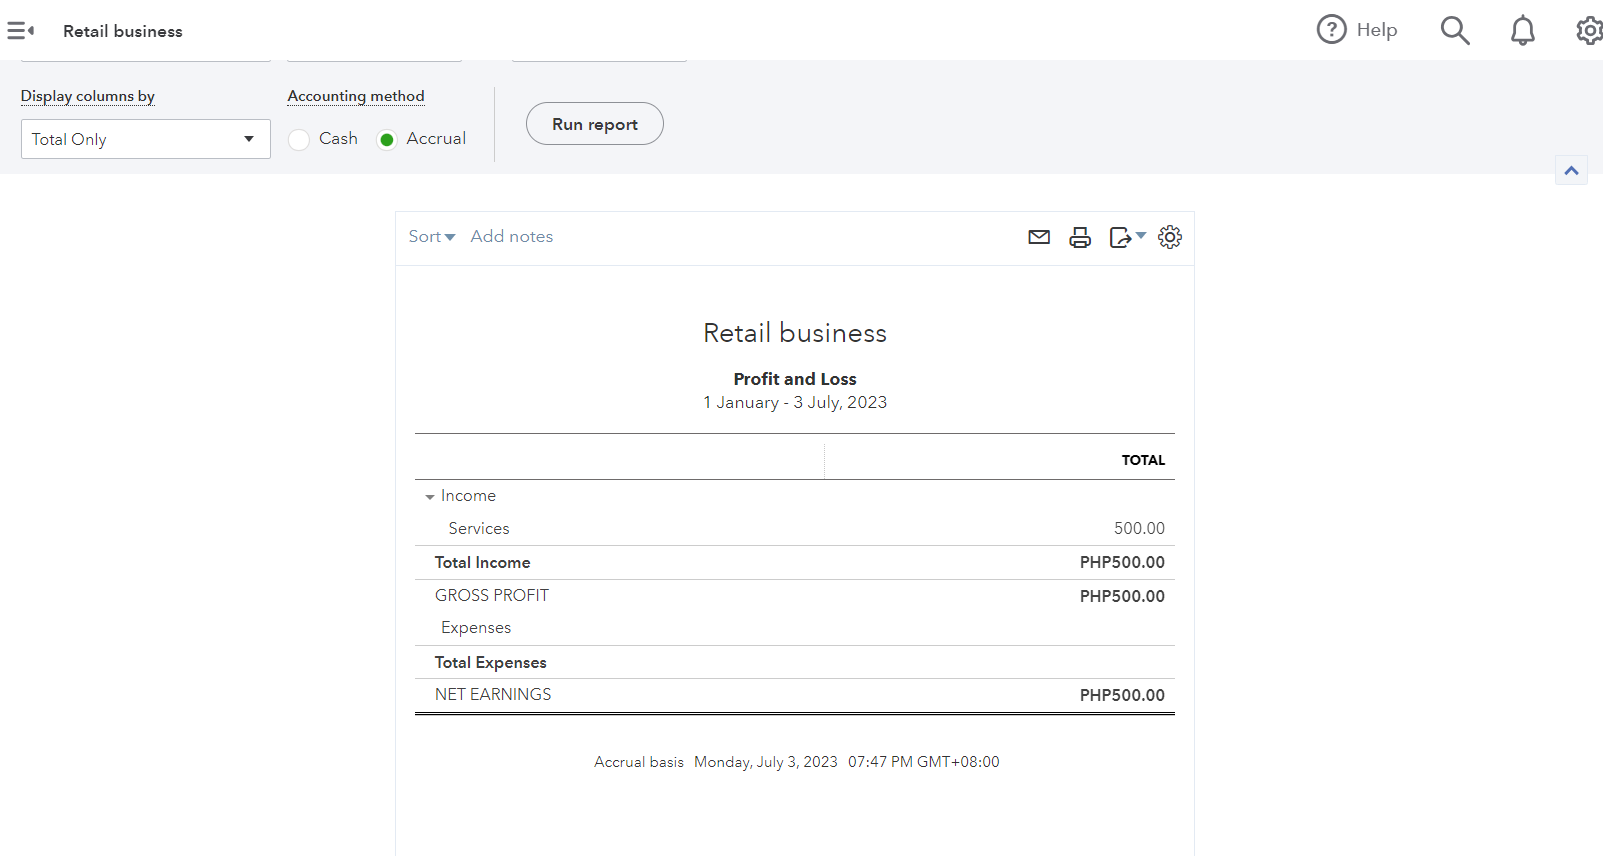Image resolution: width=1603 pixels, height=856 pixels.
Task: Toggle the left navigation menu icon
Action: [x=20, y=31]
